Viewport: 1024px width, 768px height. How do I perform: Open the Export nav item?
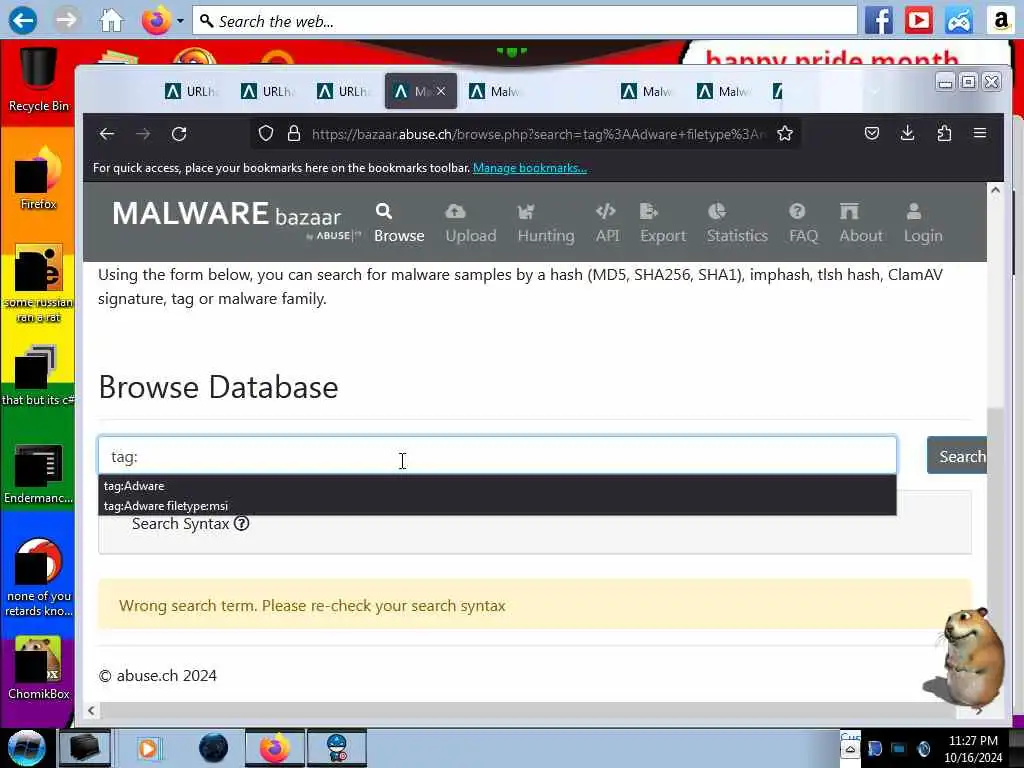[663, 223]
